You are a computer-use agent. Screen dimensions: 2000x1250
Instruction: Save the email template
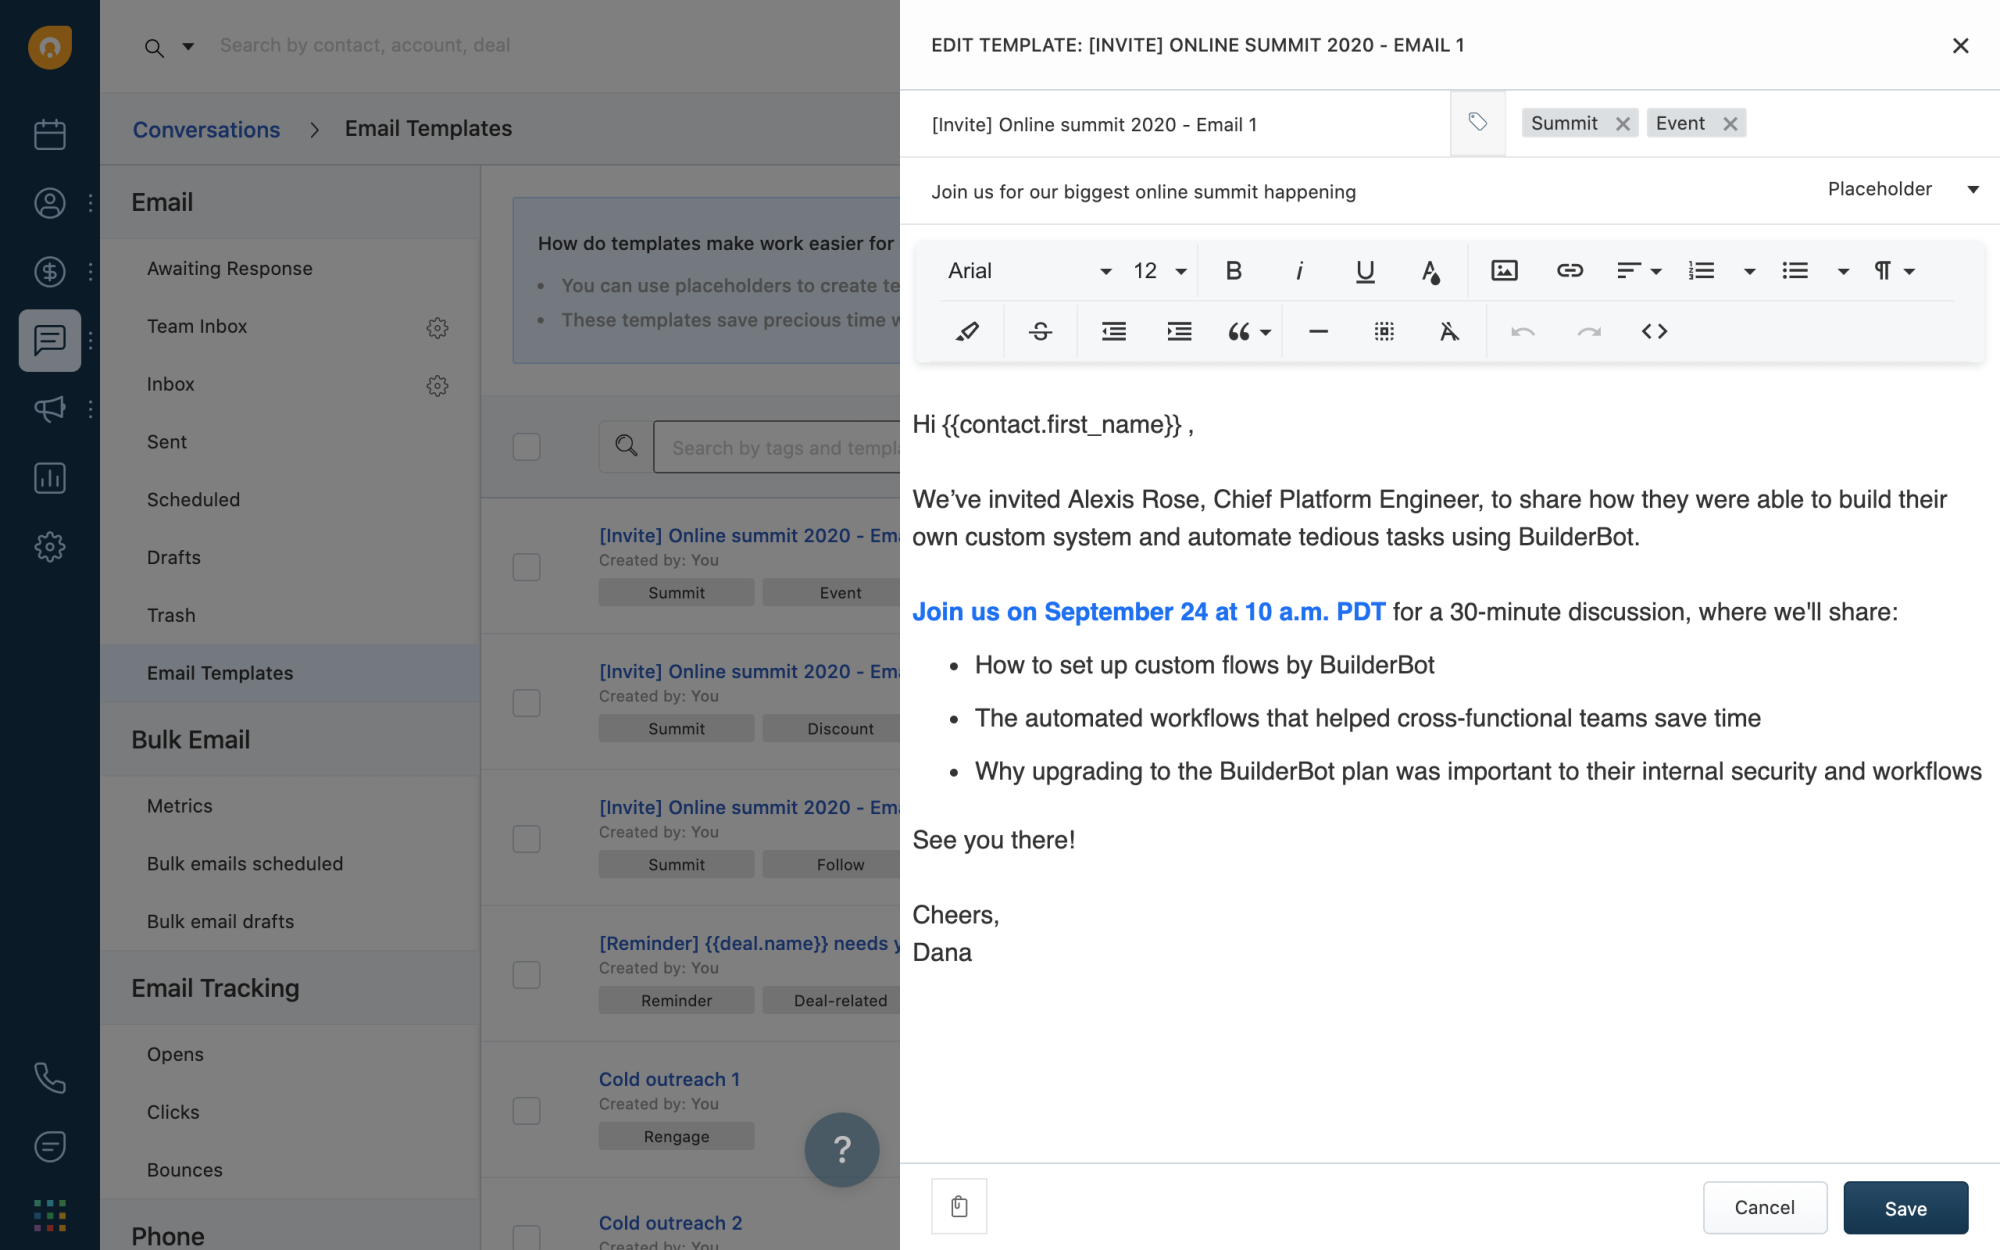coord(1904,1208)
